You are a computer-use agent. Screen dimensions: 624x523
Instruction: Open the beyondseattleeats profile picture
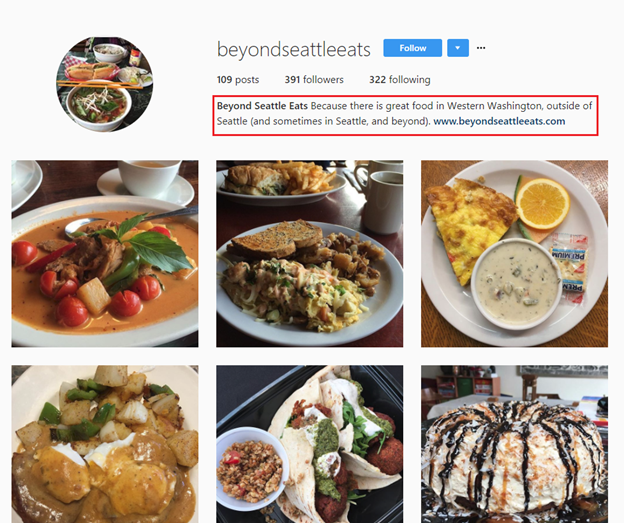coord(104,84)
